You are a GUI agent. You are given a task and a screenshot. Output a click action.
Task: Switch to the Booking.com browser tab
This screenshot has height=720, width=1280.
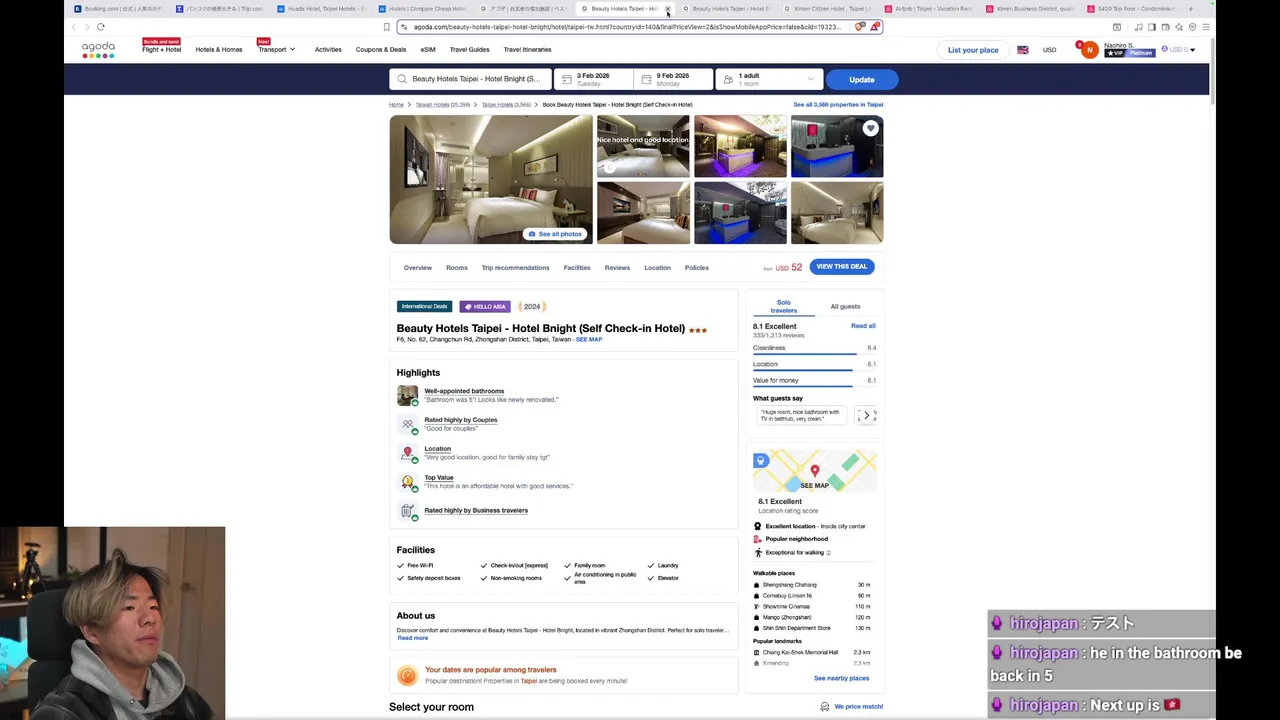[x=119, y=9]
